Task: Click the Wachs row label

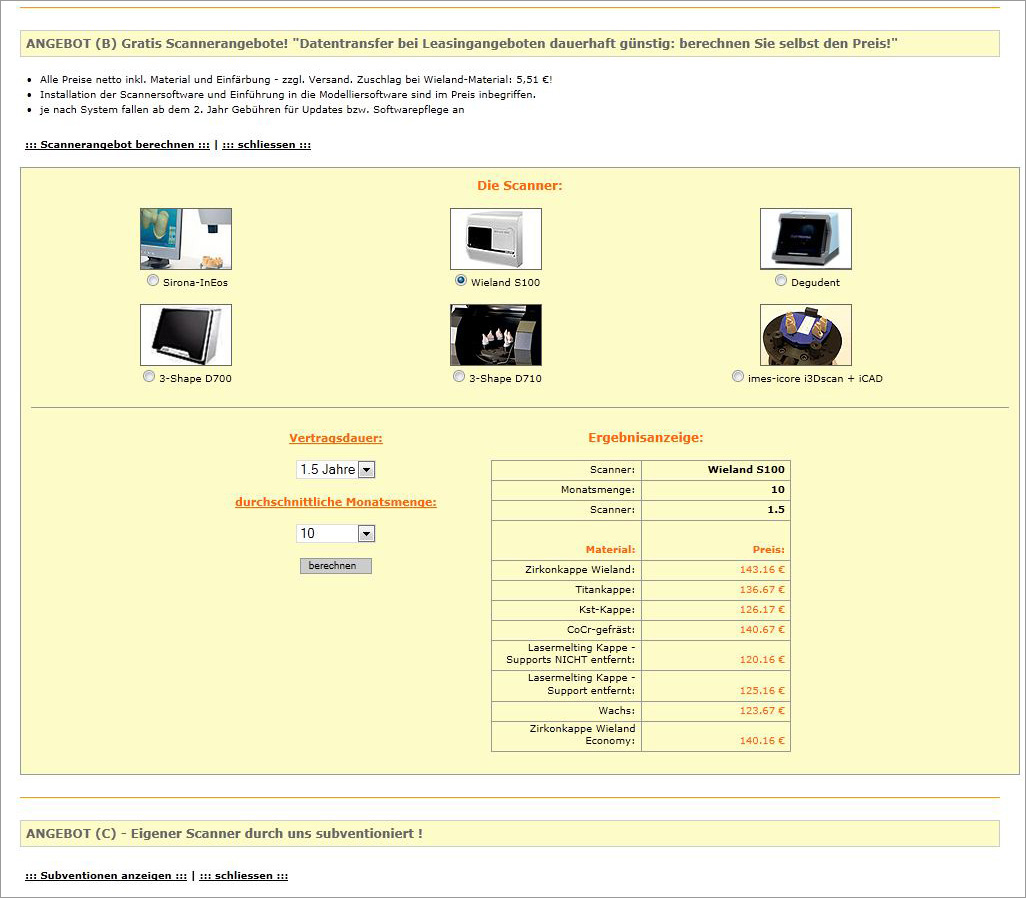Action: pyautogui.click(x=616, y=710)
